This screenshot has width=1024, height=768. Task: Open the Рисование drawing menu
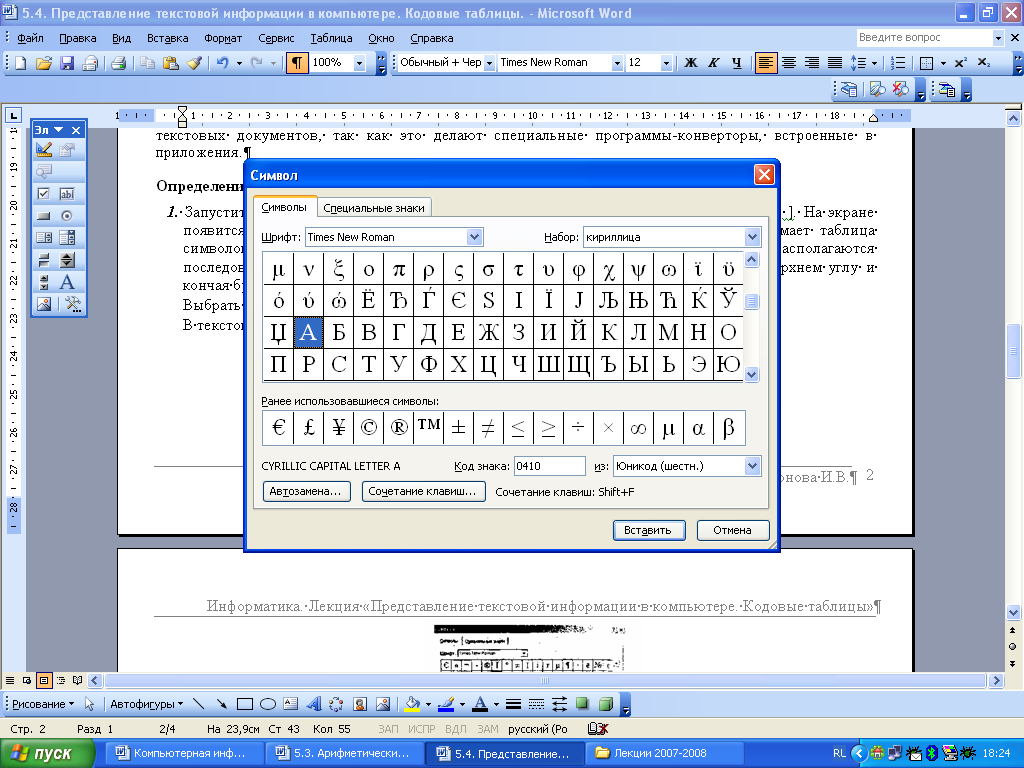tap(43, 704)
